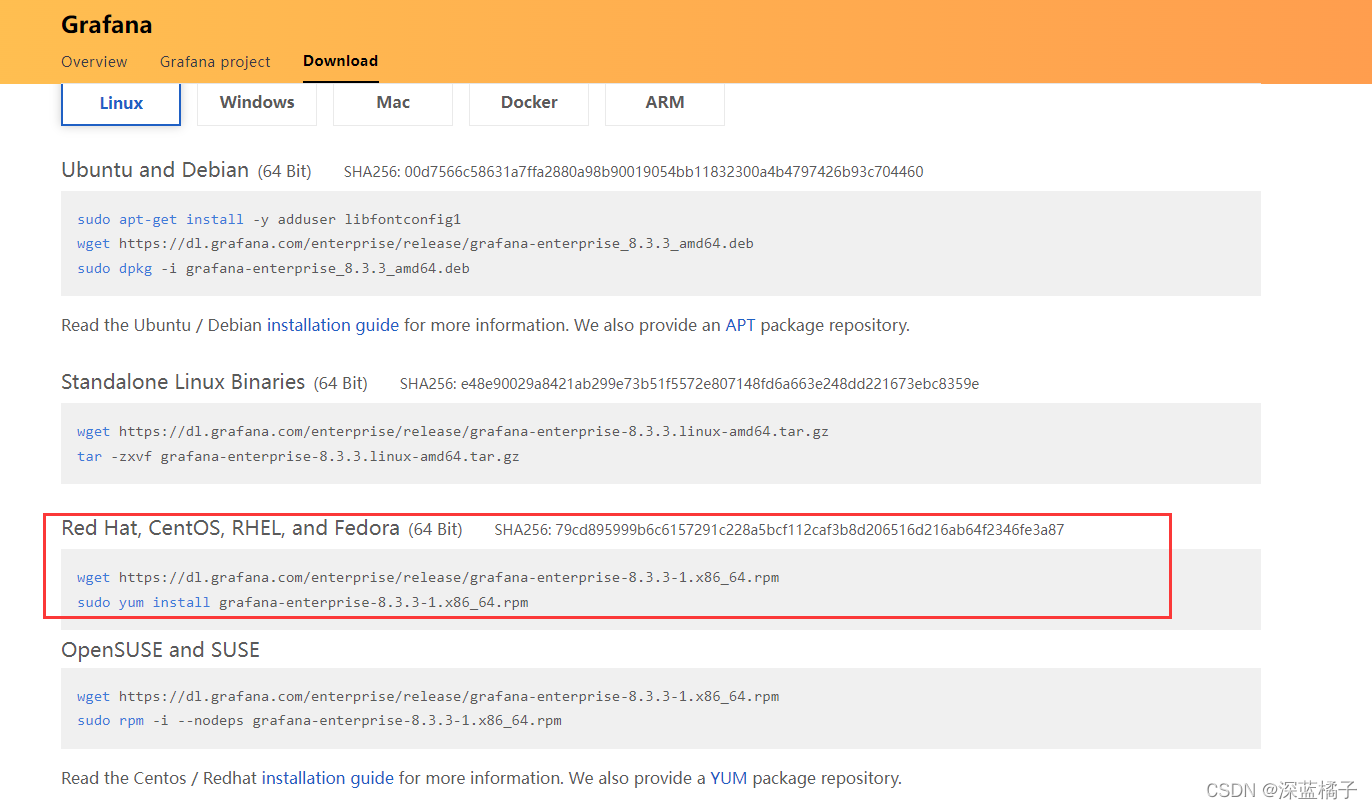Choose the Windows platform tab
The image size is (1372, 809).
click(257, 103)
